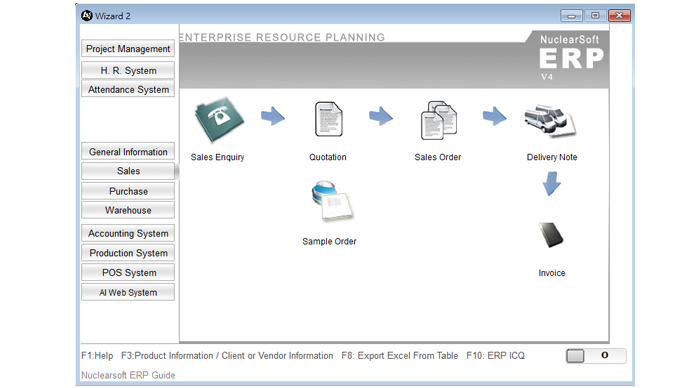700x388 pixels.
Task: Click the Nuclearsoft ERP Guide link
Action: (128, 375)
